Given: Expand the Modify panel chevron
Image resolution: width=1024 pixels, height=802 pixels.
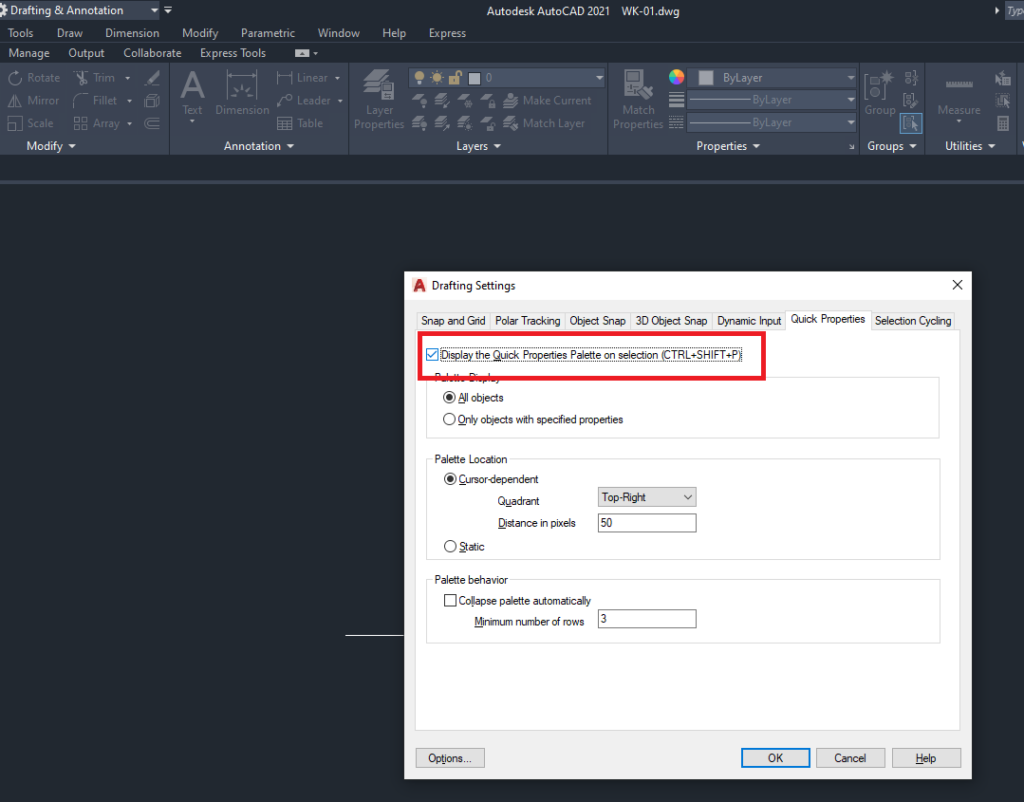Looking at the screenshot, I should [72, 145].
